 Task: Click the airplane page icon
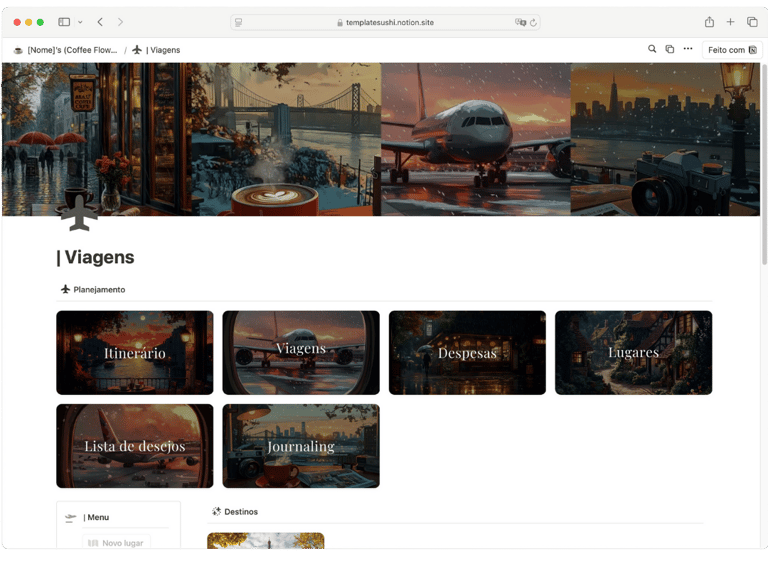pyautogui.click(x=79, y=213)
